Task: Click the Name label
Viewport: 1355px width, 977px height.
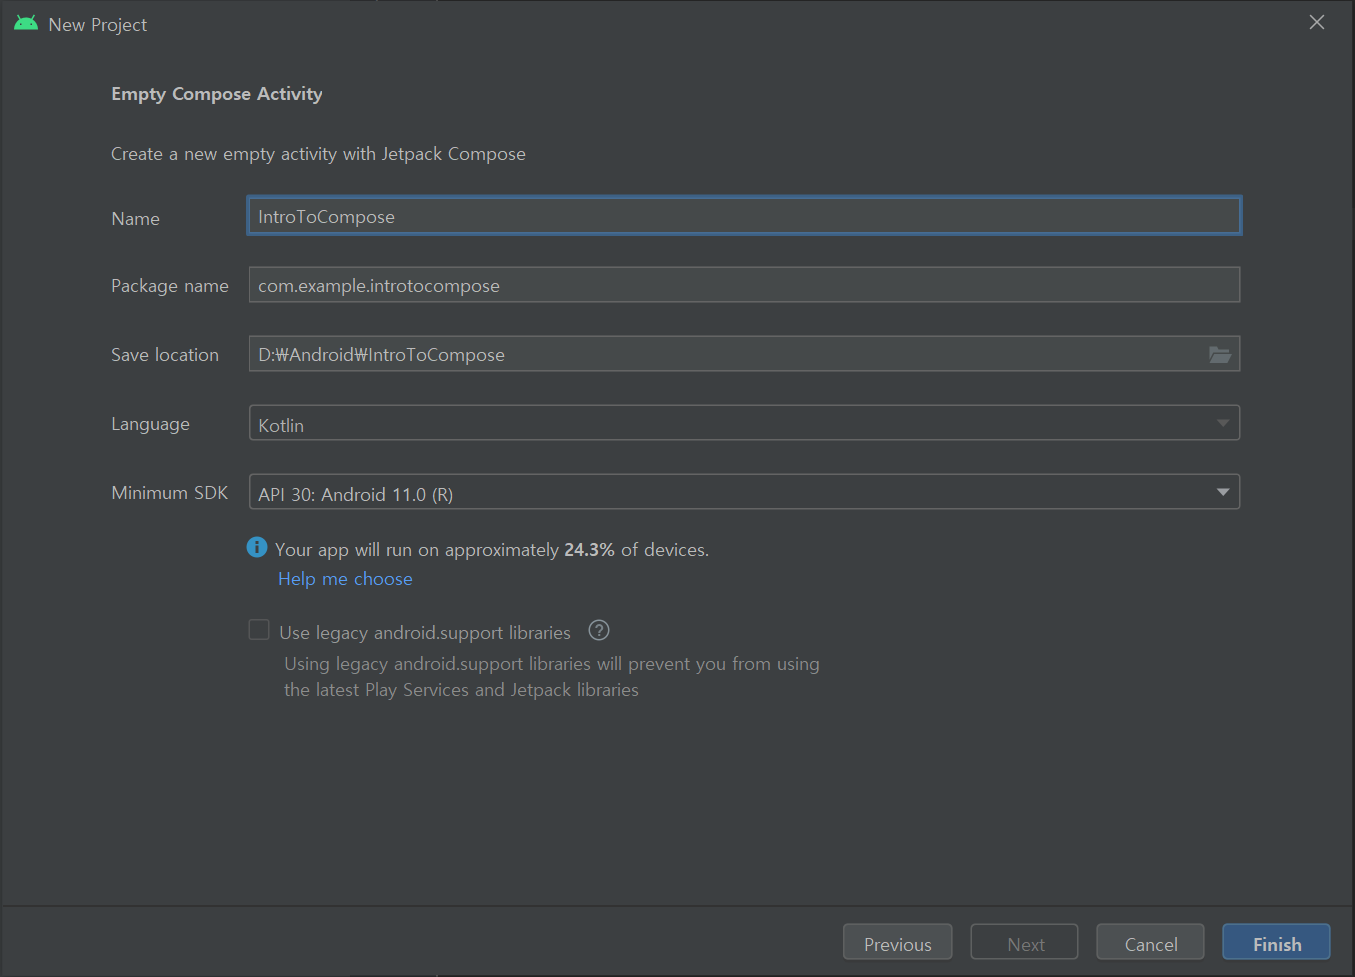Action: coord(135,219)
